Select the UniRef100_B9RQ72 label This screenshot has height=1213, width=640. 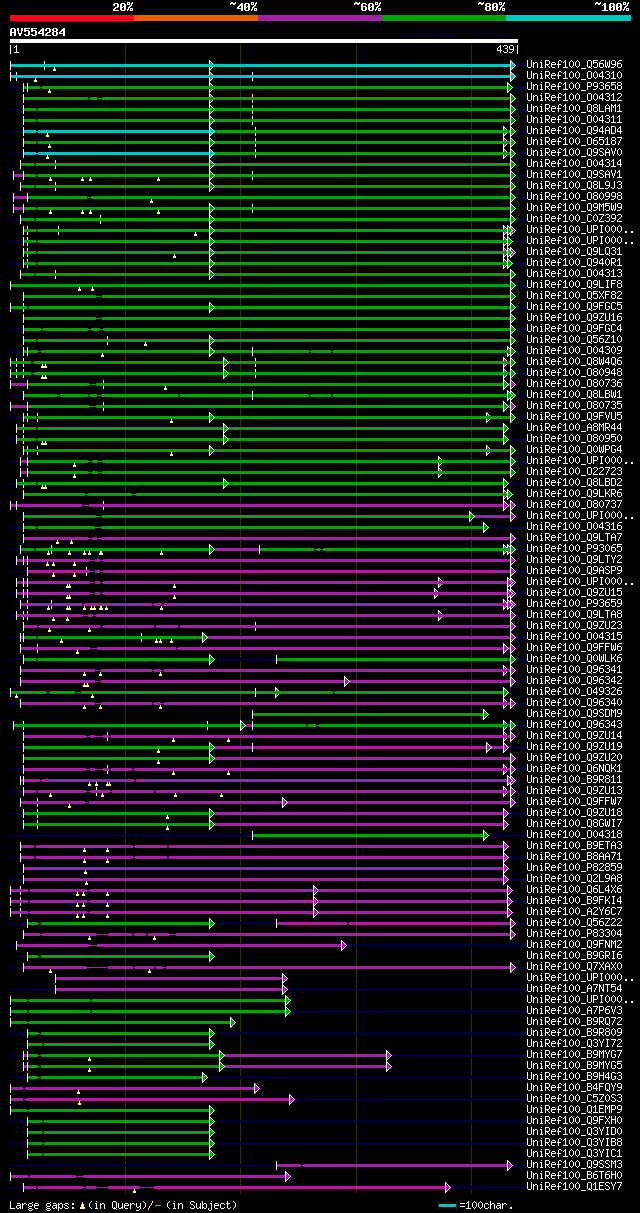pyautogui.click(x=574, y=1021)
